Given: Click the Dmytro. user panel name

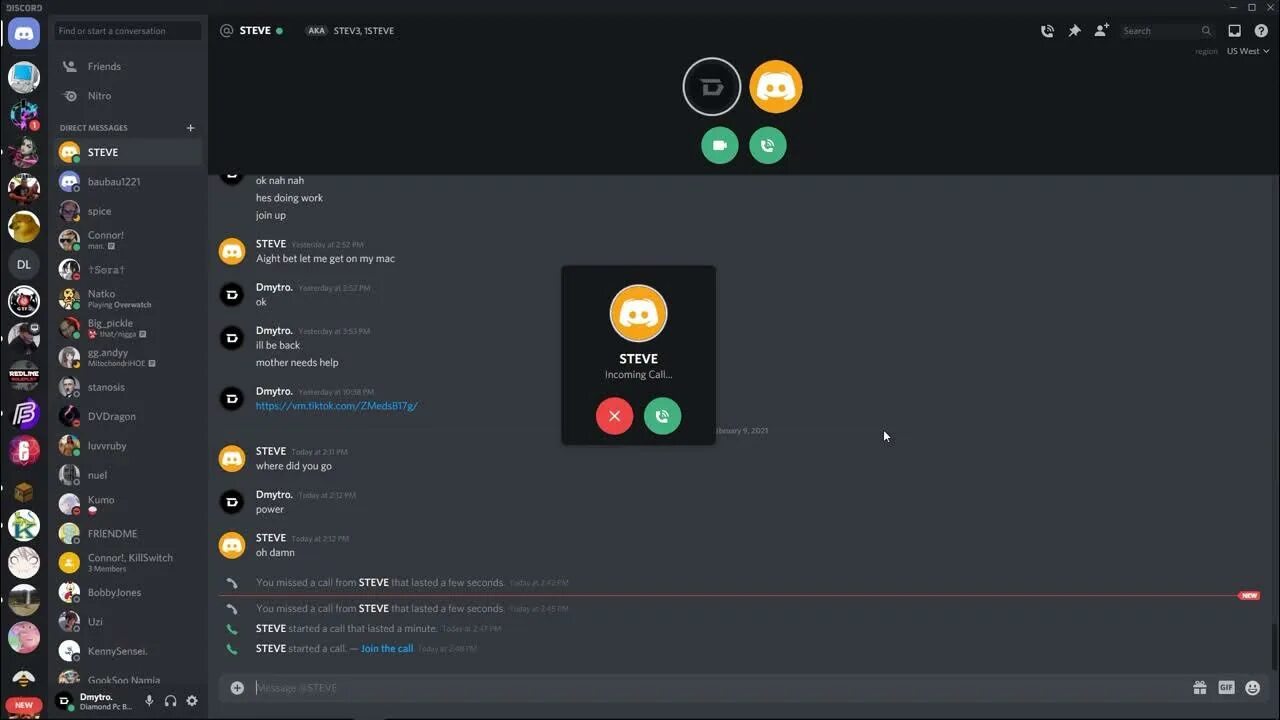Looking at the screenshot, I should coord(96,696).
